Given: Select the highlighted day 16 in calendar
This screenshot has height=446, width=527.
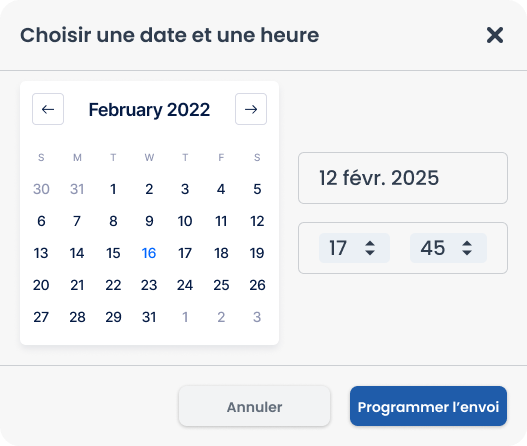Looking at the screenshot, I should click(149, 253).
